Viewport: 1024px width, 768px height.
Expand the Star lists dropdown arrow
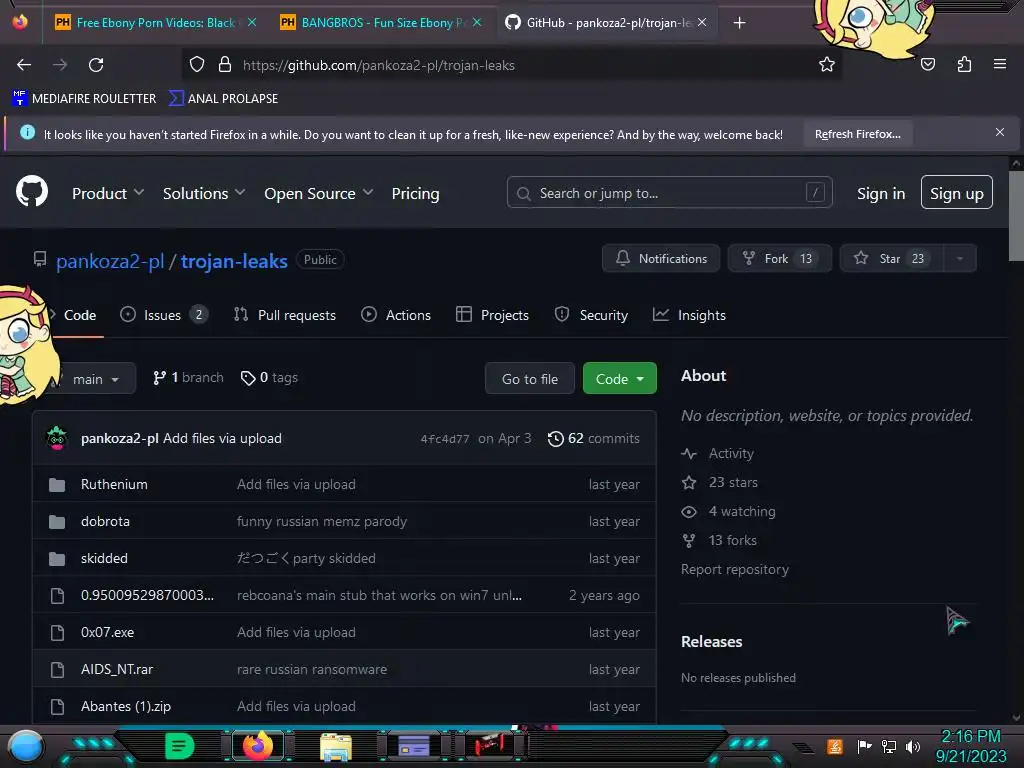coord(960,259)
